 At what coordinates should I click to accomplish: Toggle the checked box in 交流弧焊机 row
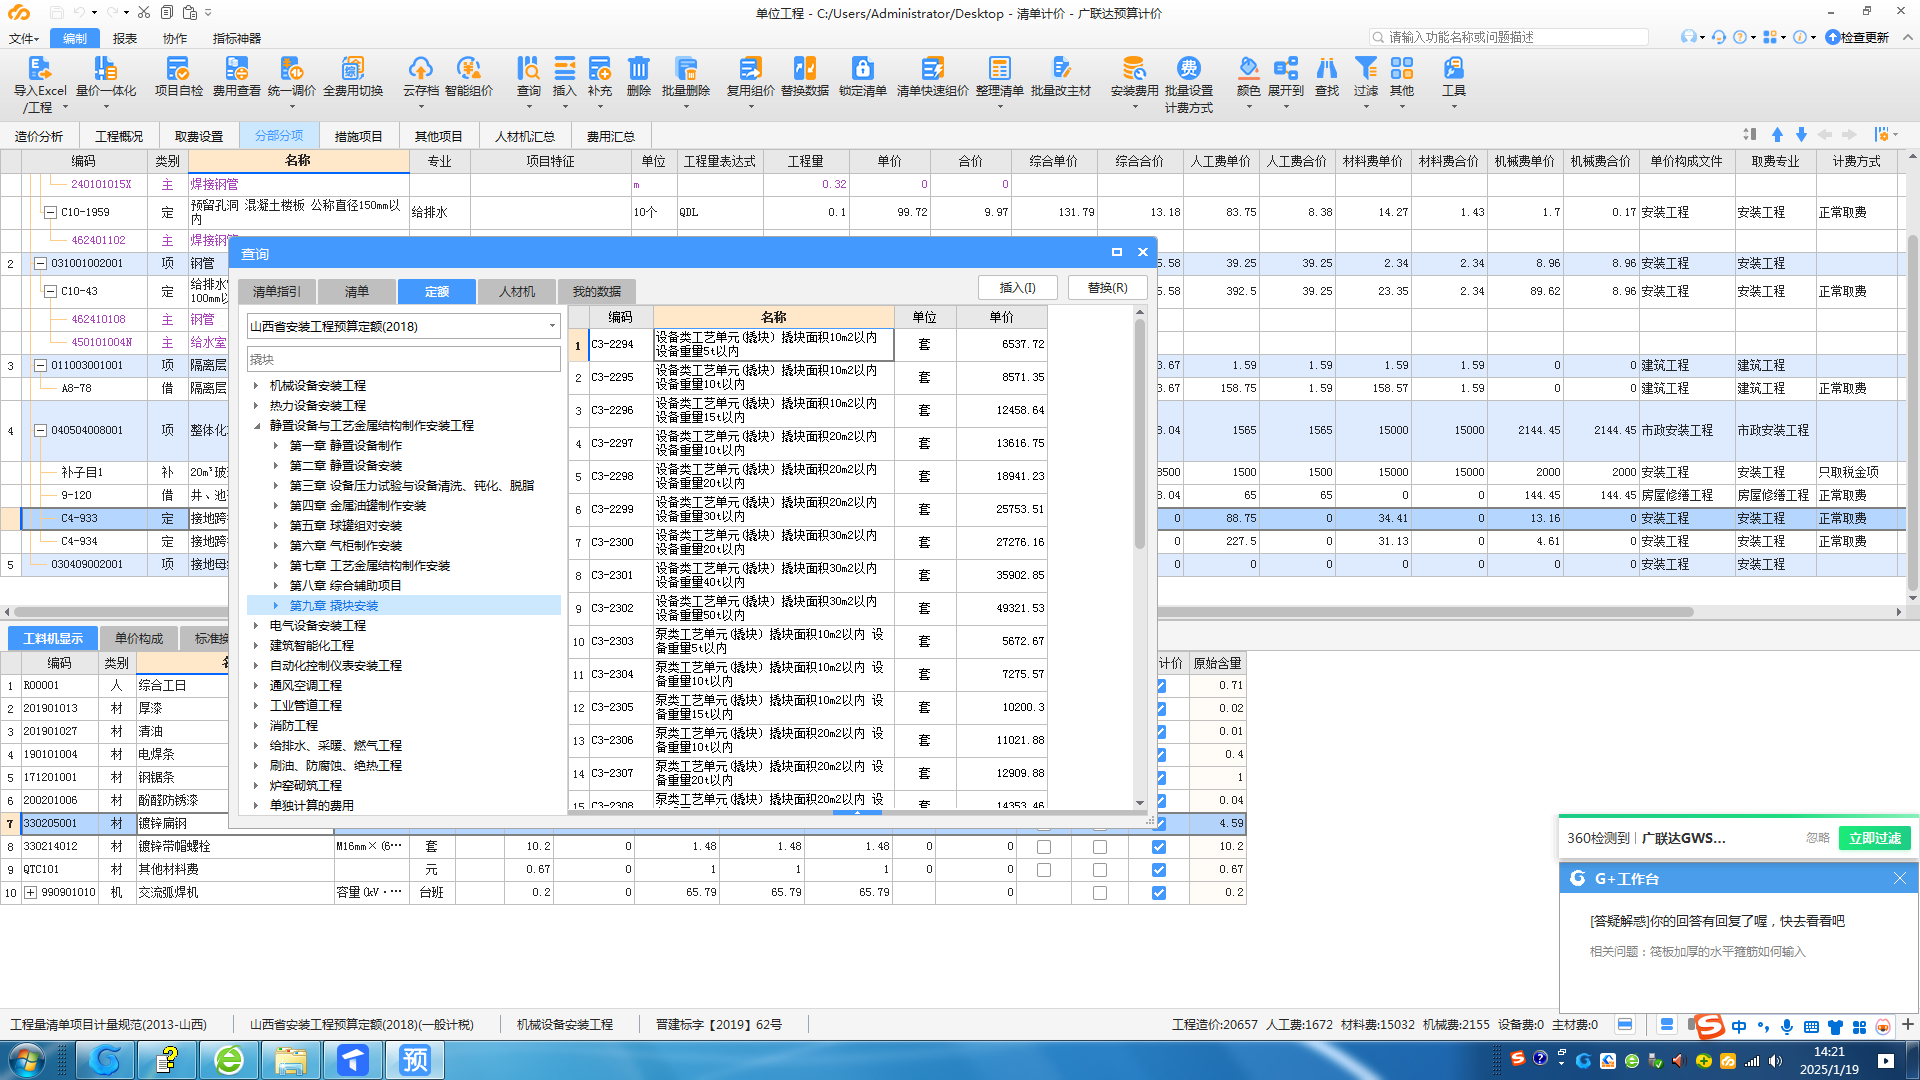coord(1159,893)
